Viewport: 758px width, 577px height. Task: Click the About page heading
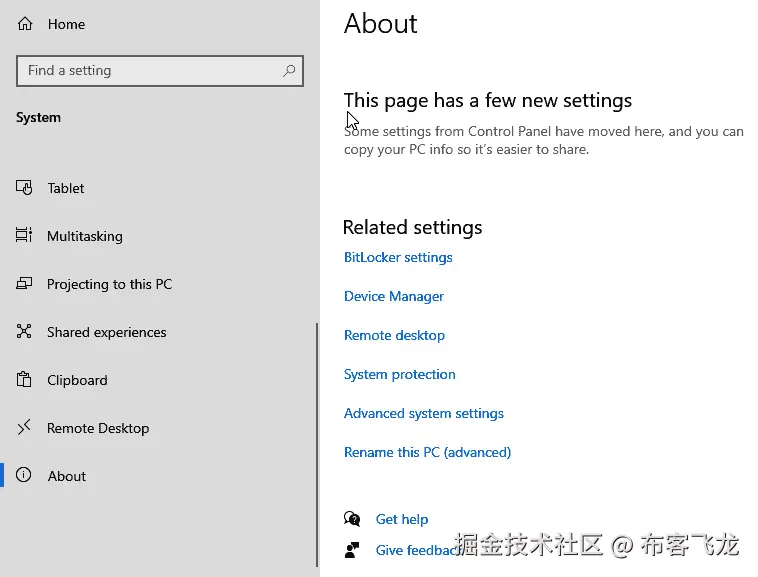tap(380, 23)
